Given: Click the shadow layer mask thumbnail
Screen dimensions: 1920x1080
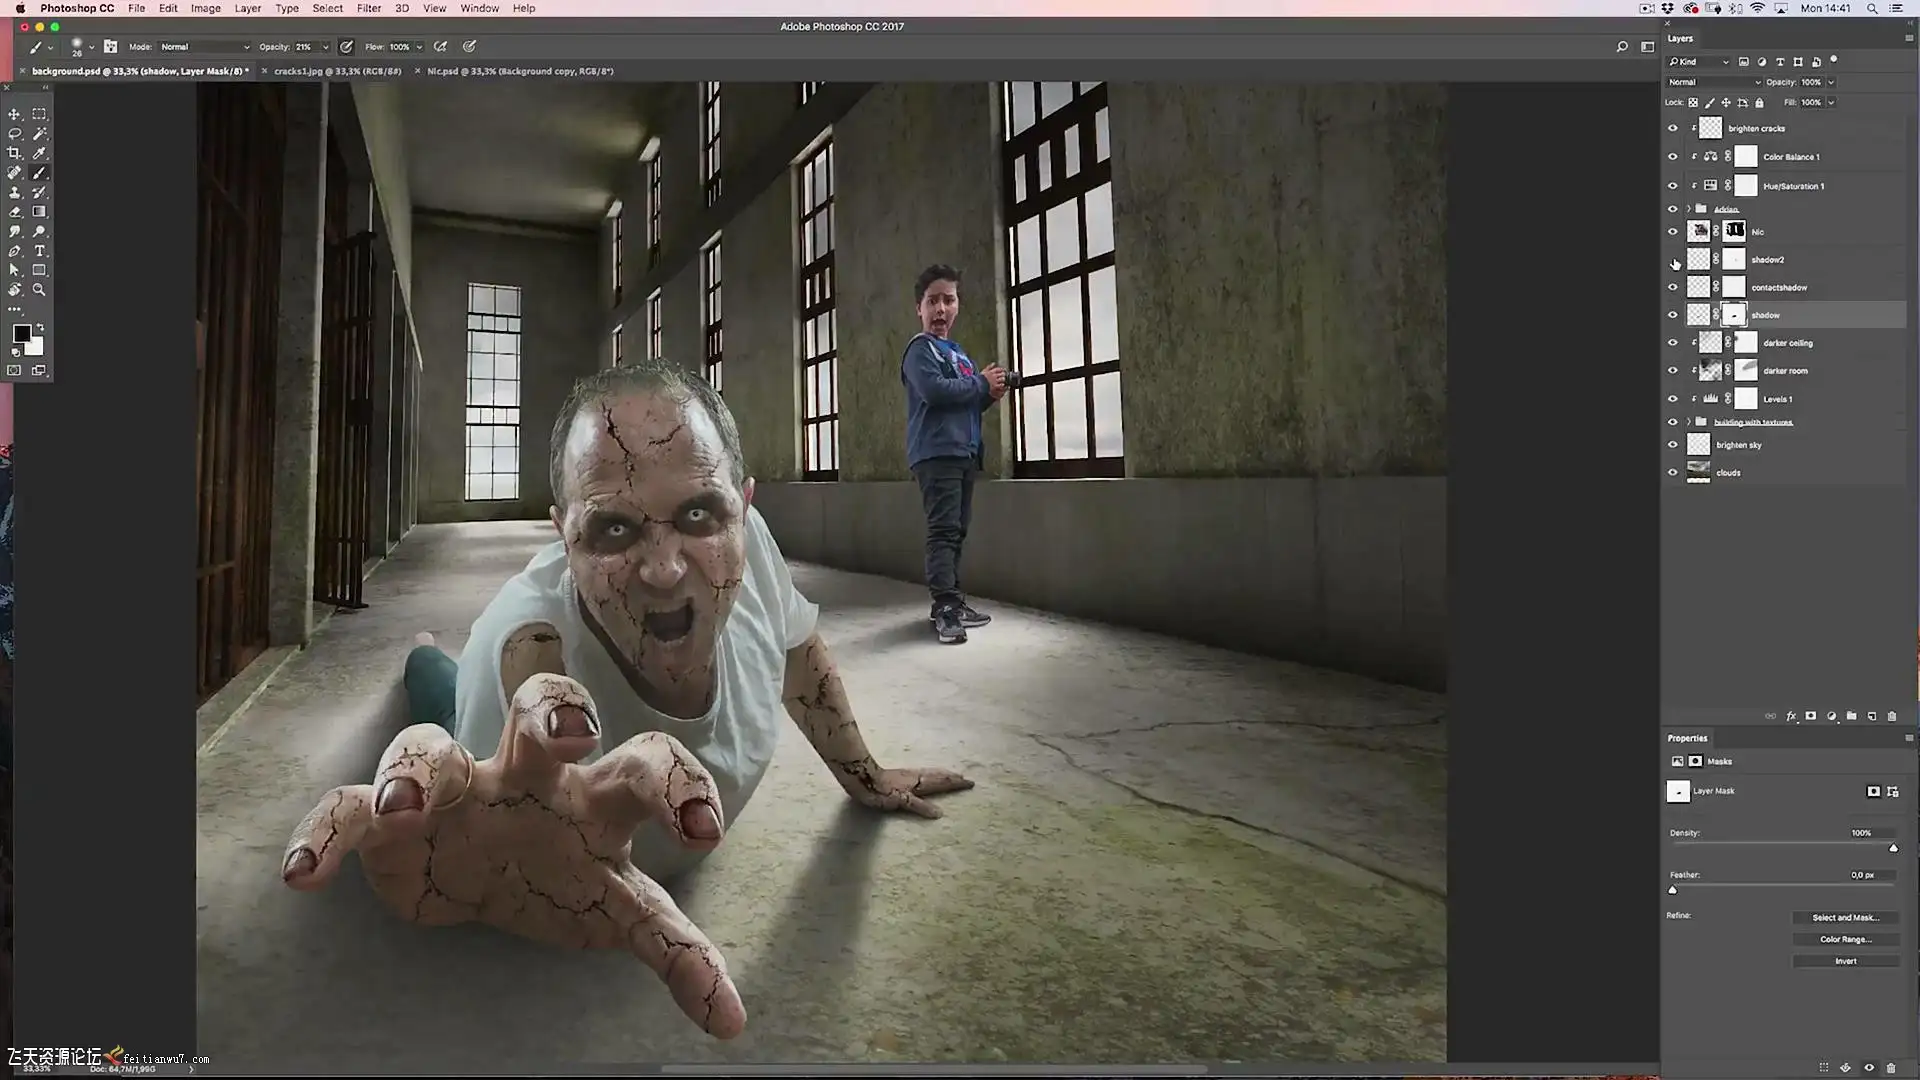Looking at the screenshot, I should point(1734,315).
